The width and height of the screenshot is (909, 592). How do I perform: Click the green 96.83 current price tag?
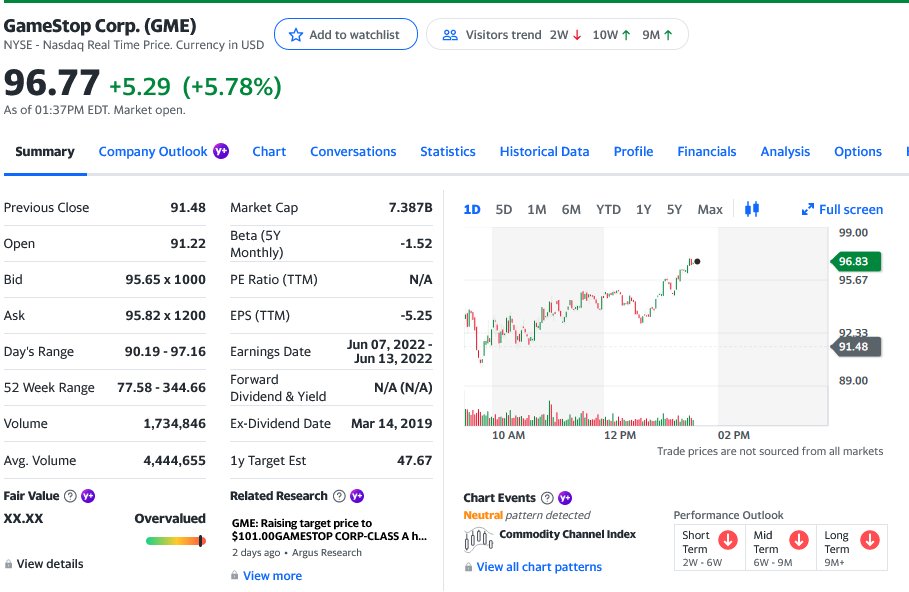pos(856,262)
